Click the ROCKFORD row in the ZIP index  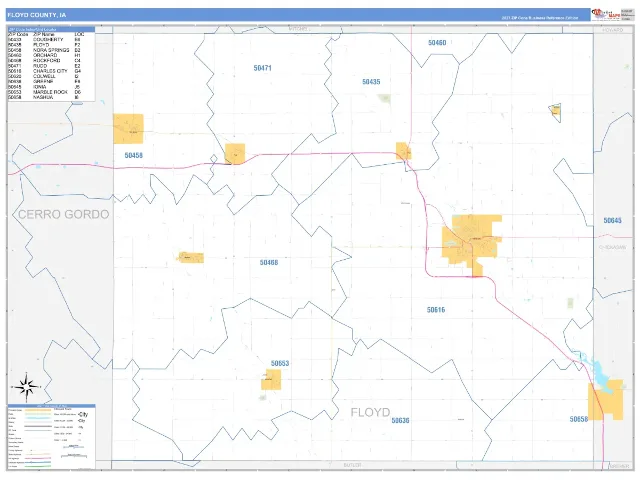click(45, 60)
